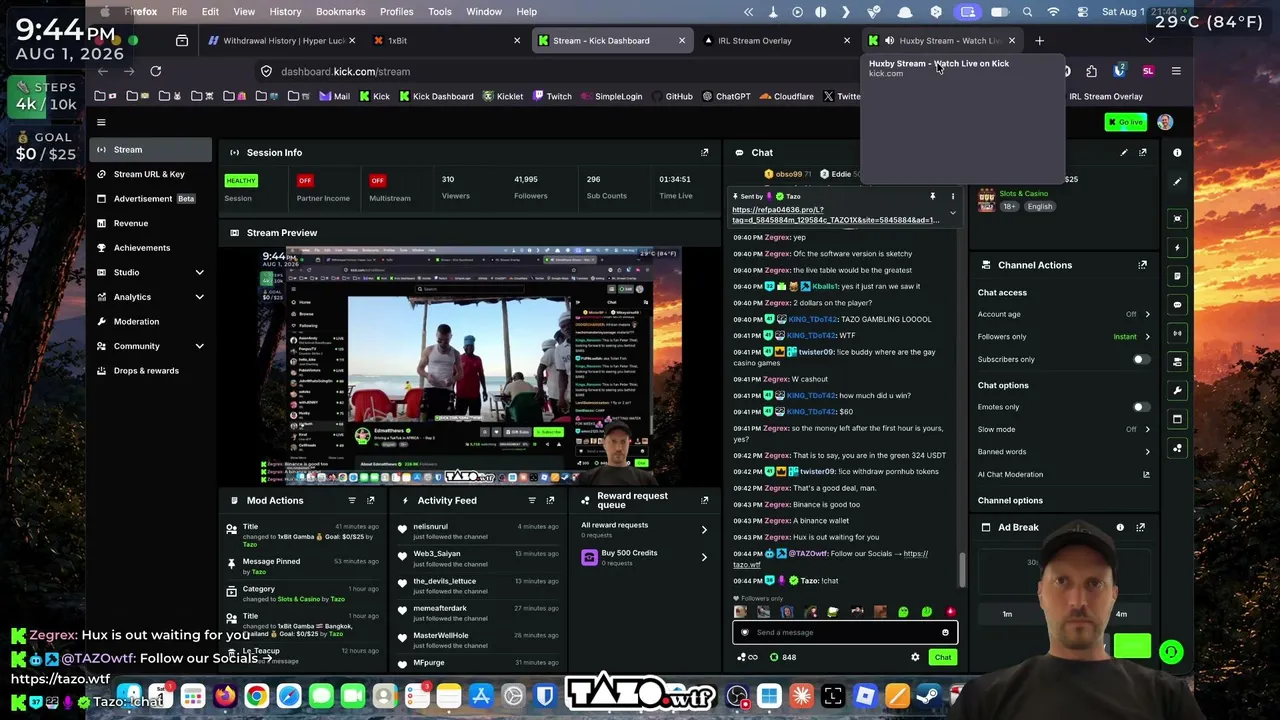Viewport: 1280px width, 720px height.
Task: Unpin the pinned chat message
Action: (933, 196)
